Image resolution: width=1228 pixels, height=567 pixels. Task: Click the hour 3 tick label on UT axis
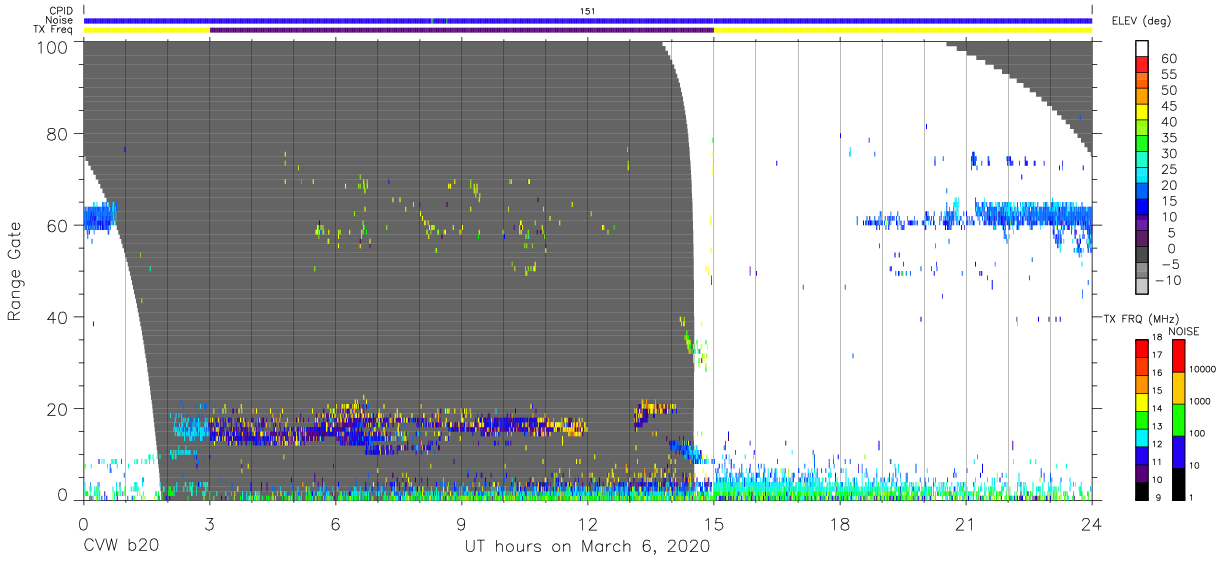click(x=209, y=523)
